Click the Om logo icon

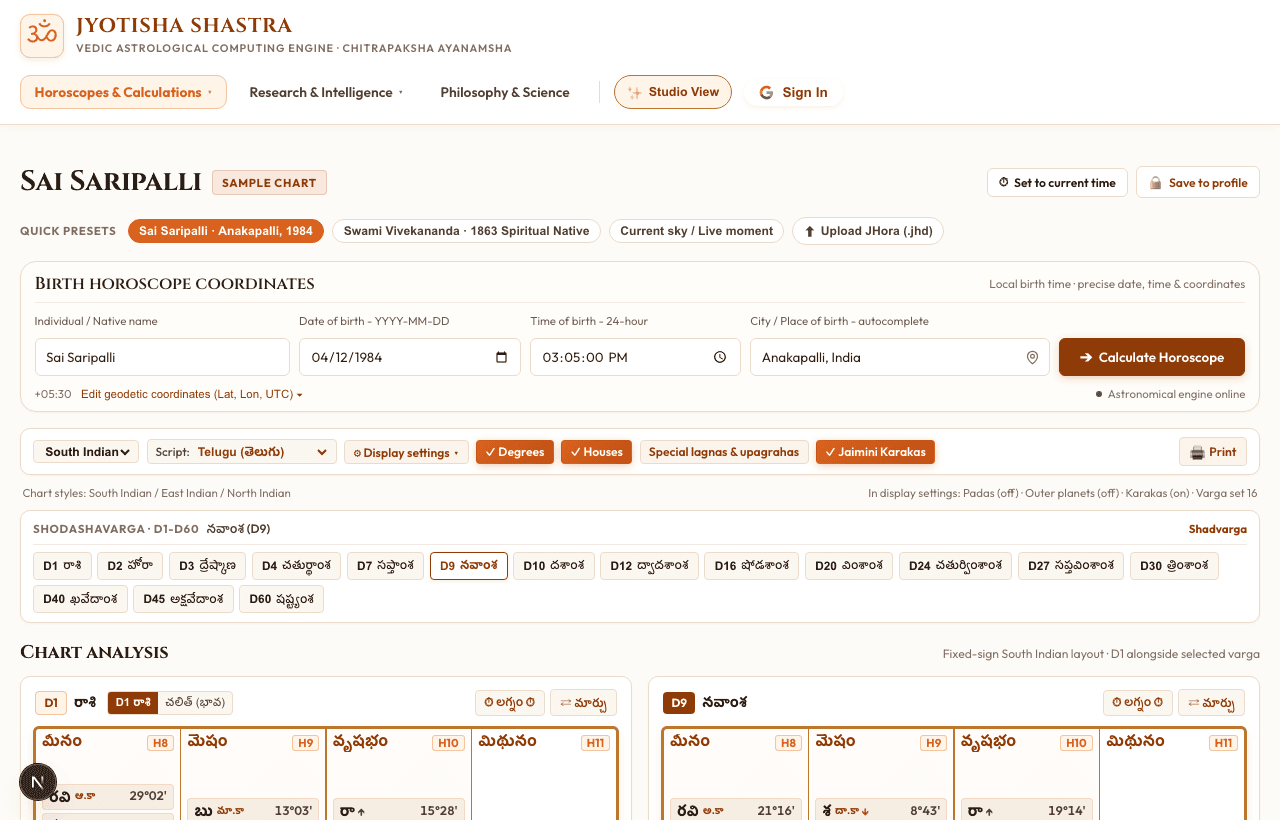pyautogui.click(x=42, y=36)
